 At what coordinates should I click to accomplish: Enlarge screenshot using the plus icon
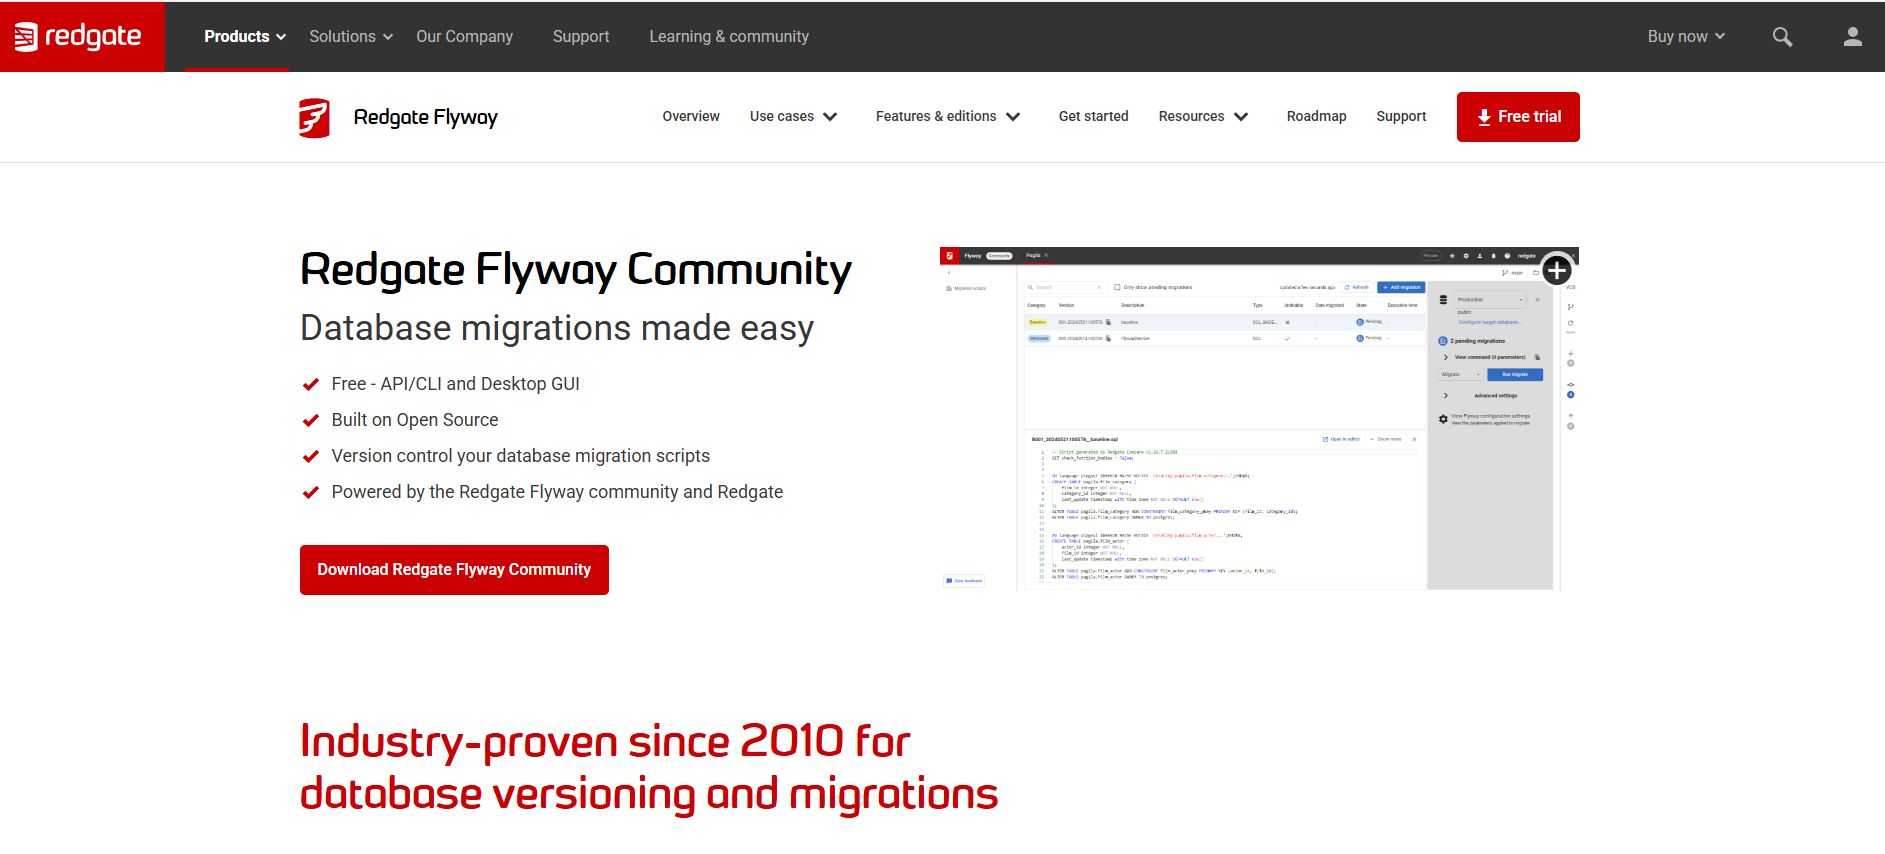click(x=1556, y=270)
